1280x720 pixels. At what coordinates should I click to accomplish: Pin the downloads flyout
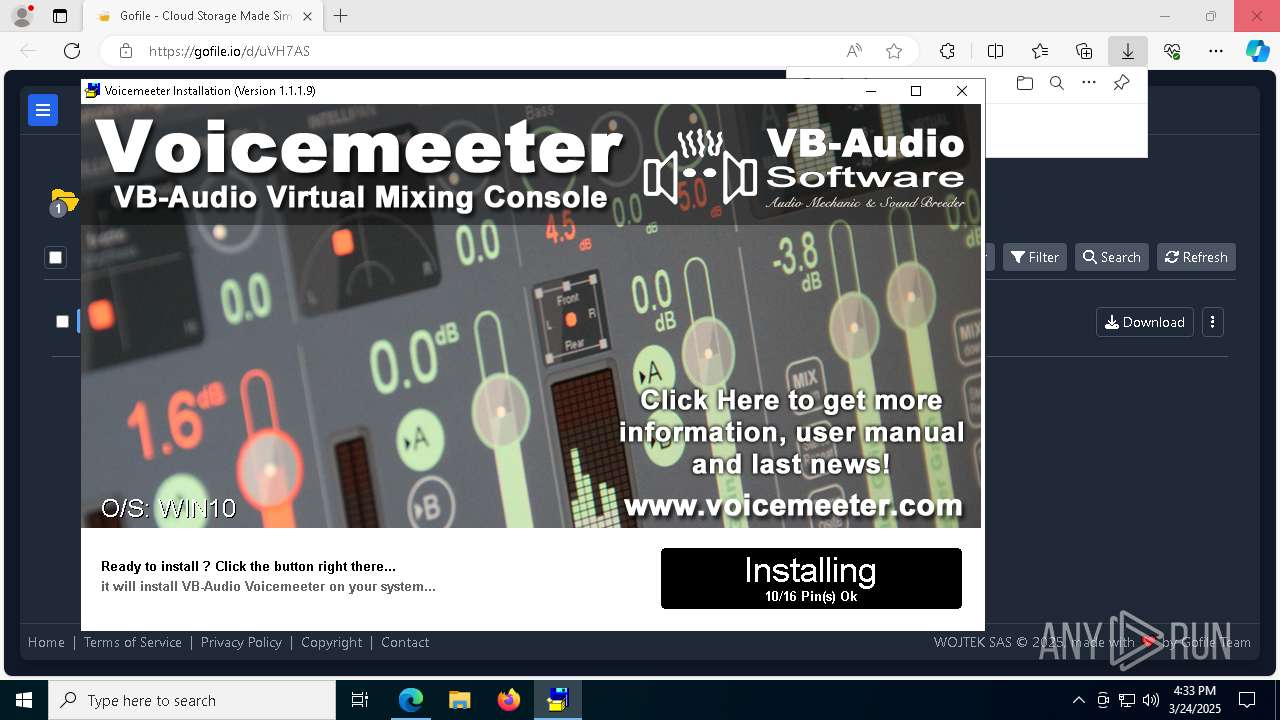tap(1121, 83)
